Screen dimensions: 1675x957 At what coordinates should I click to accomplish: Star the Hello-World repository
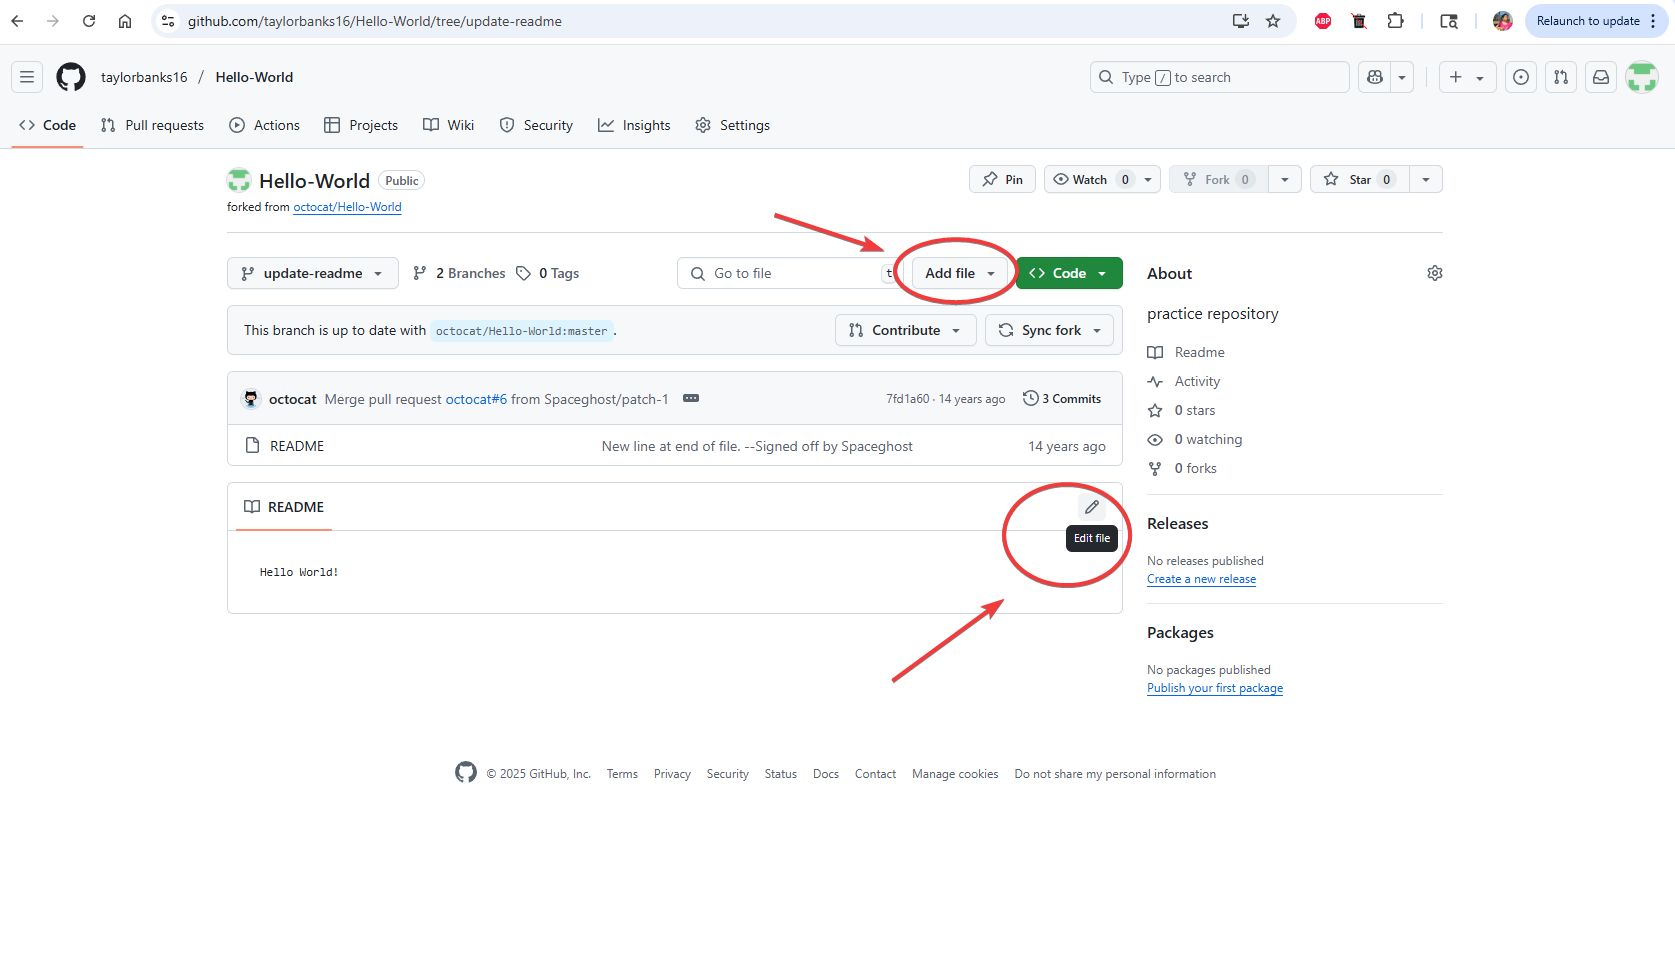1359,179
